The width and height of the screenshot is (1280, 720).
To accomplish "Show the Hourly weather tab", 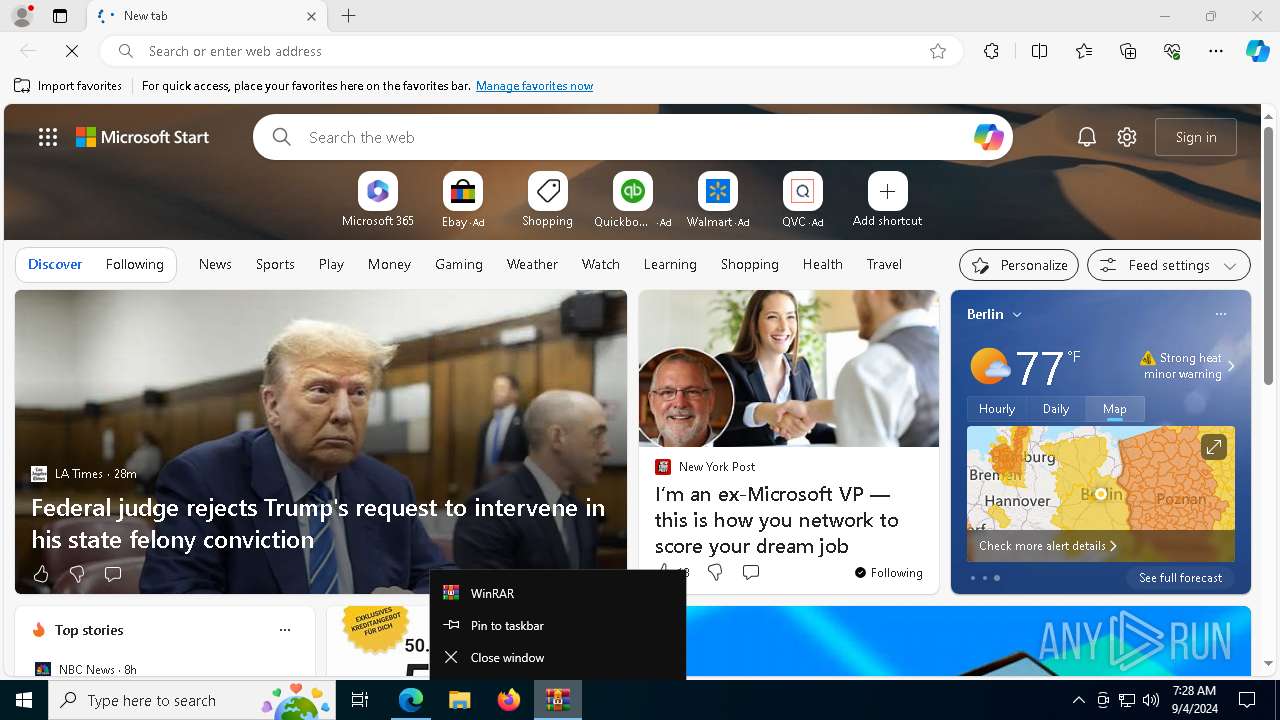I will point(997,408).
